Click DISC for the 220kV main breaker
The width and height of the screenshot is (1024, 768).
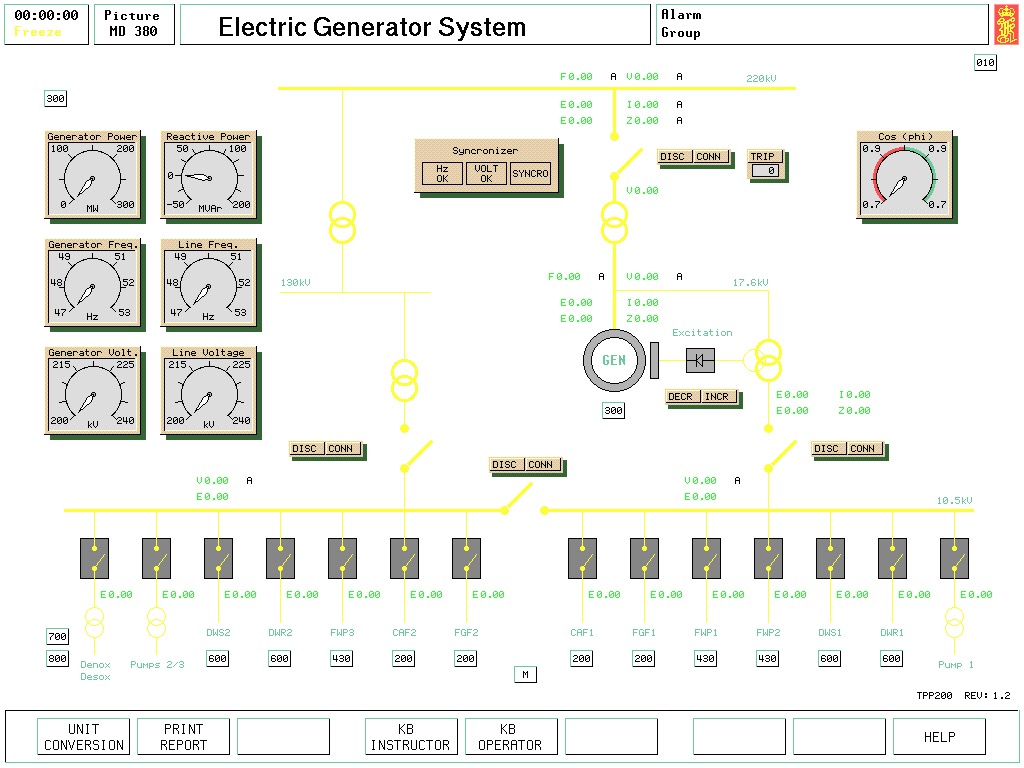click(x=673, y=157)
